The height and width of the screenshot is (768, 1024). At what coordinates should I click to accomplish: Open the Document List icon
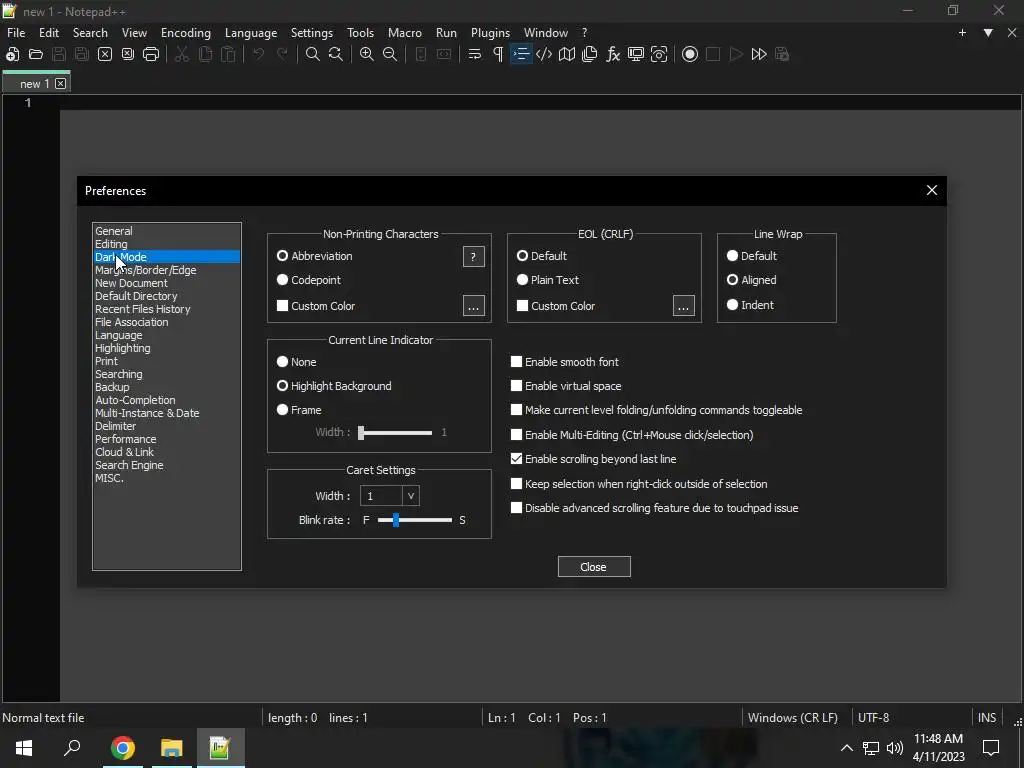click(x=590, y=54)
